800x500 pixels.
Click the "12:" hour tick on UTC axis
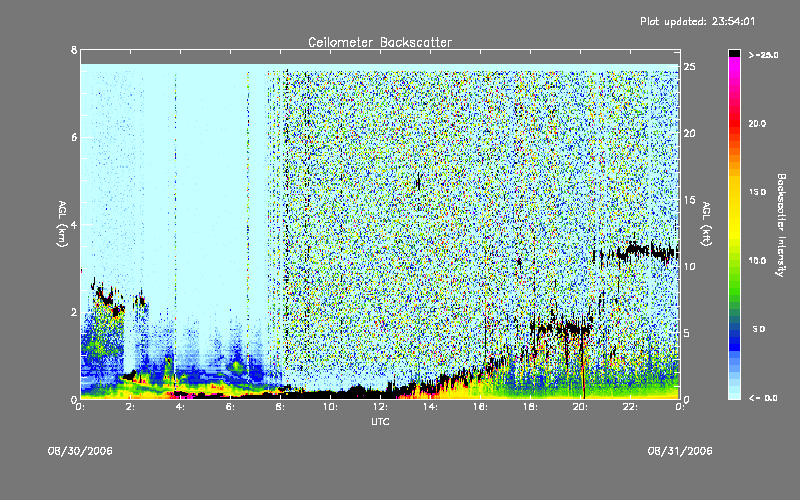click(380, 407)
